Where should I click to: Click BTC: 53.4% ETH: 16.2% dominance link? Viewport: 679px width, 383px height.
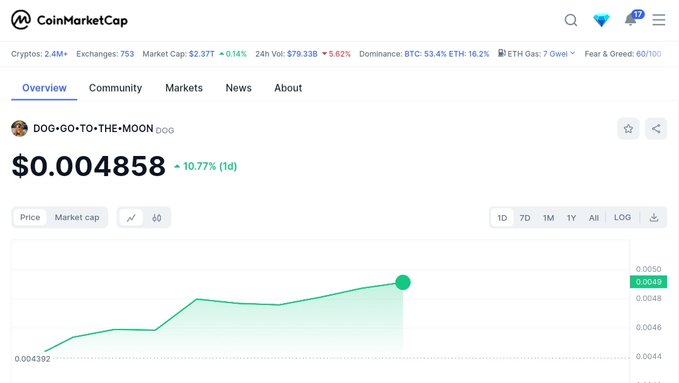tap(446, 54)
